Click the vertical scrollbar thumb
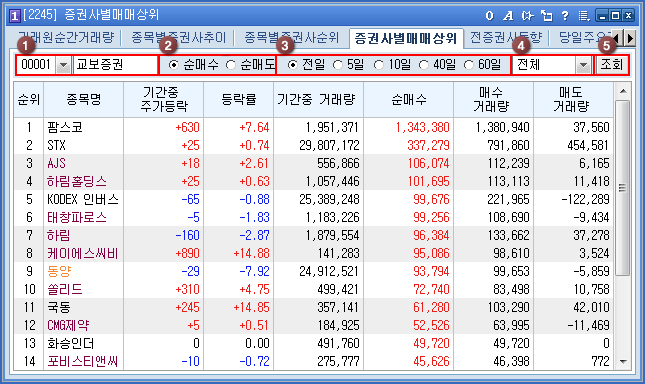This screenshot has width=645, height=384. tap(622, 188)
